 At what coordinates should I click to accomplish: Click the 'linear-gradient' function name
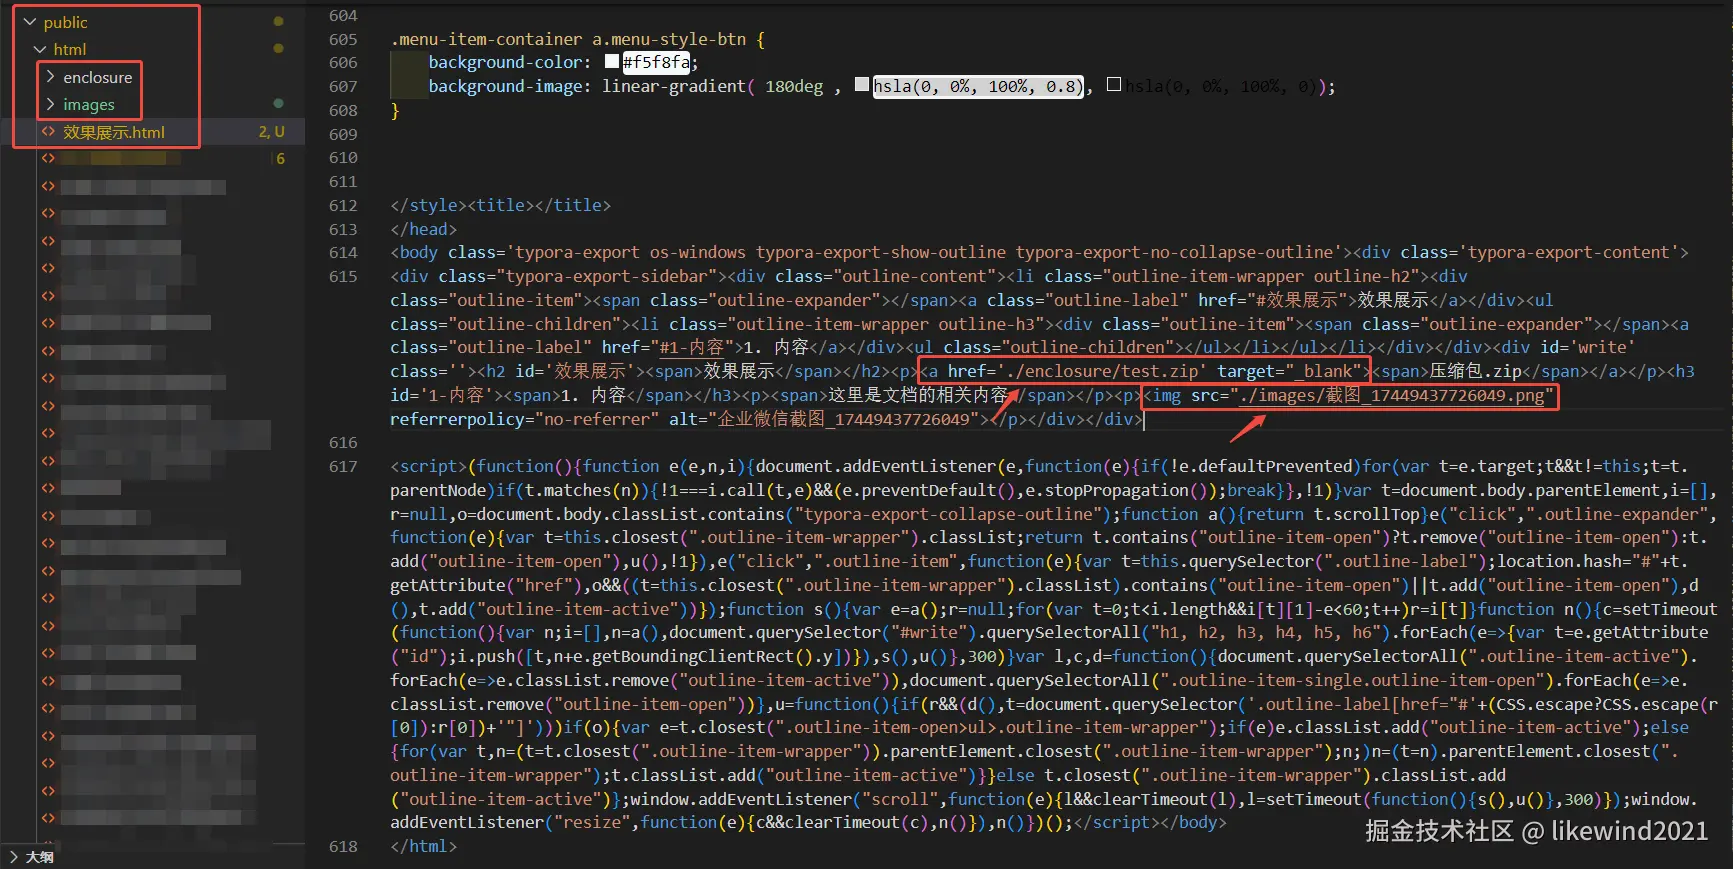click(x=674, y=87)
